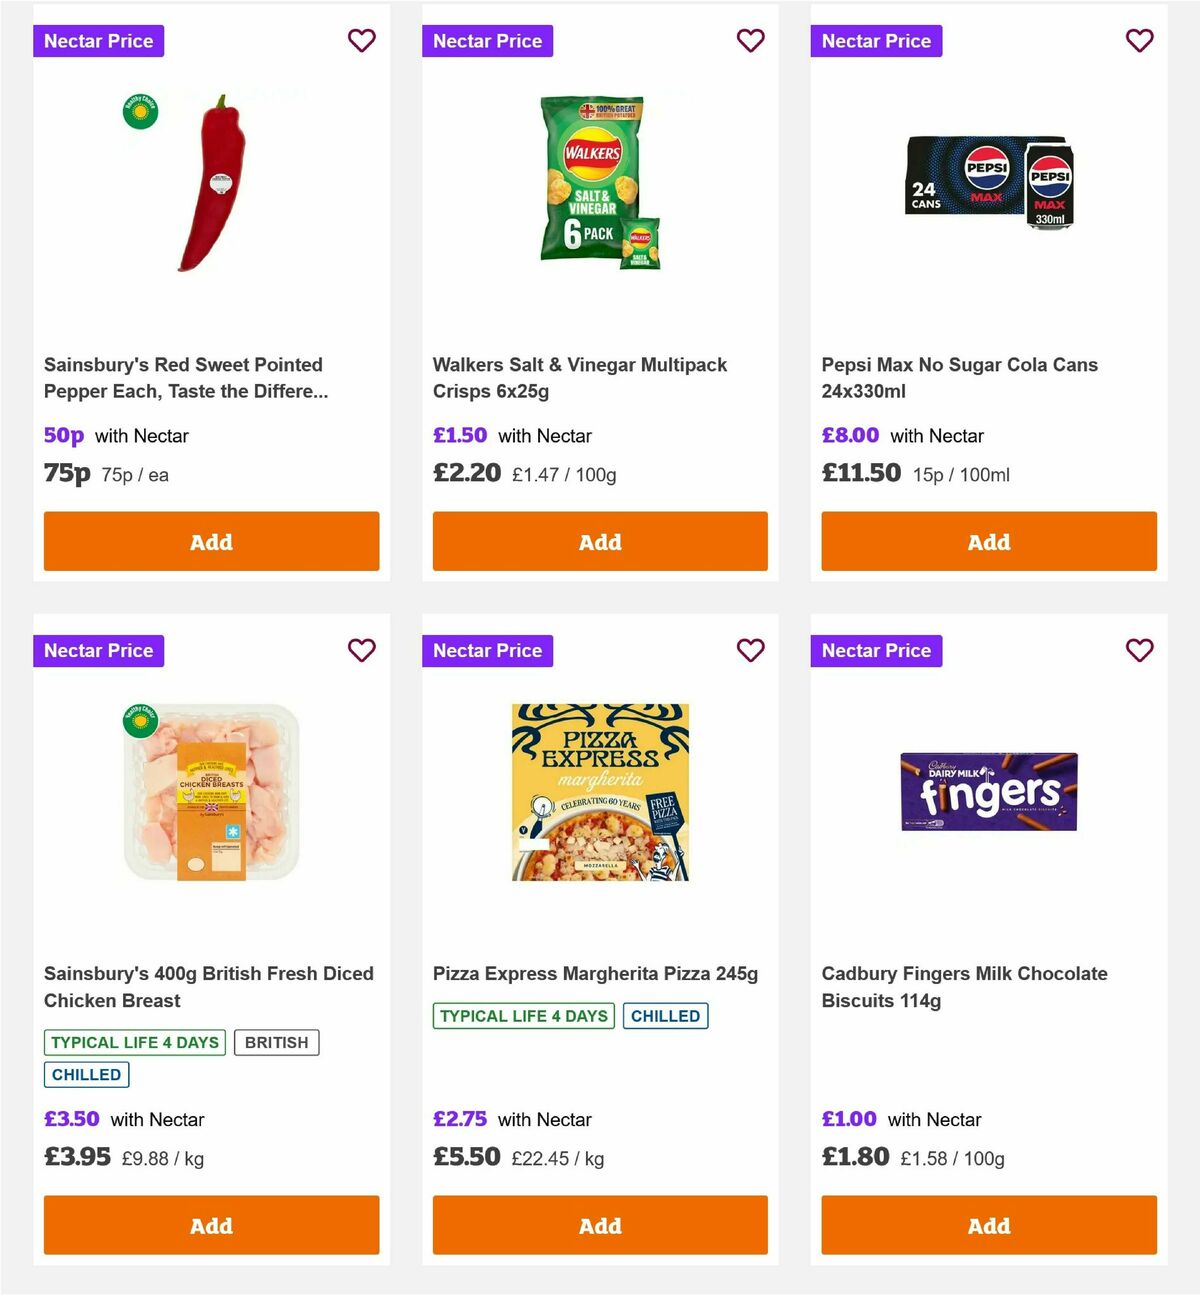Screen dimensions: 1200x1296
Task: Click the Nectar Price badge on Pepsi Max
Action: coord(876,41)
